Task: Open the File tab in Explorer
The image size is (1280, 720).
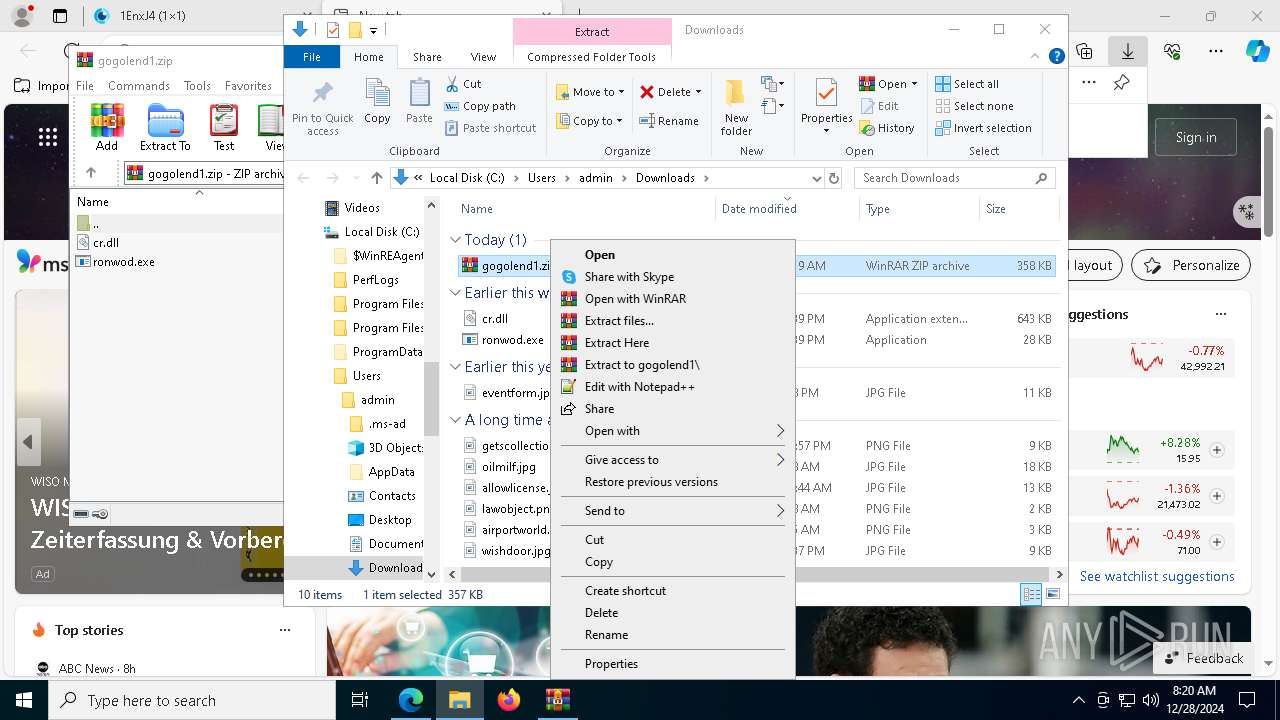Action: [x=312, y=57]
